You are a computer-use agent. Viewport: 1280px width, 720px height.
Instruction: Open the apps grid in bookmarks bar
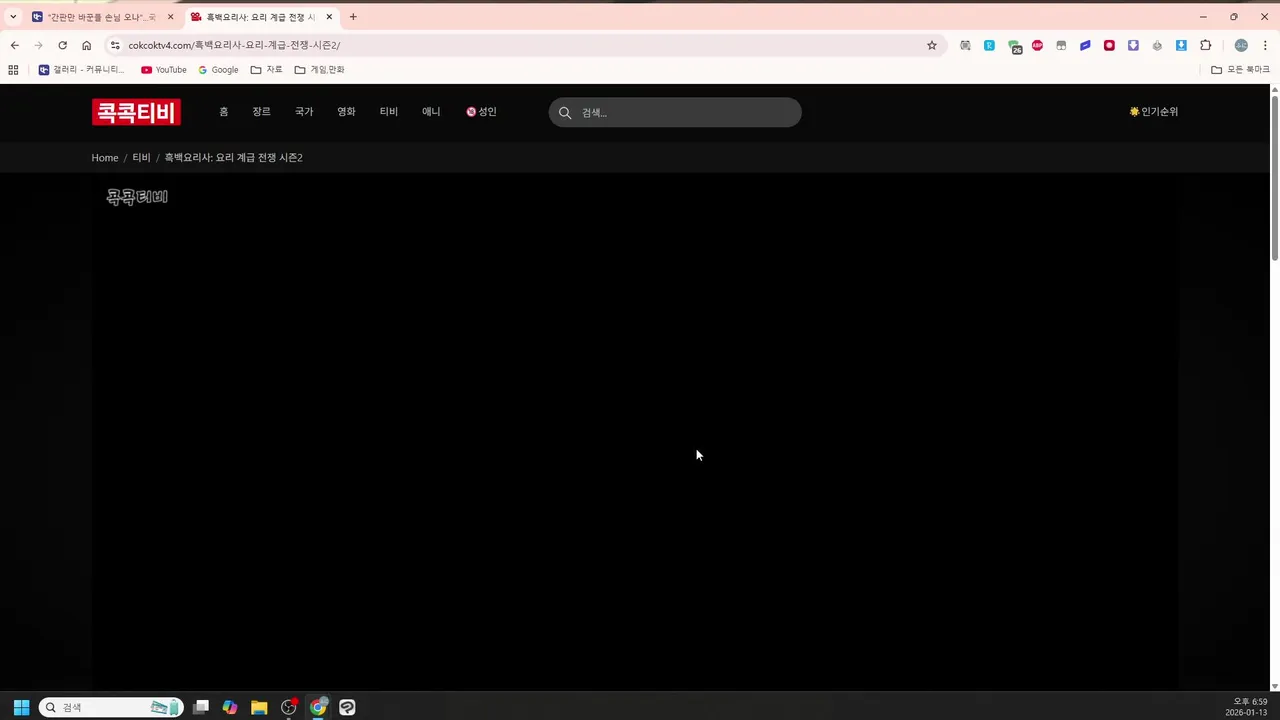tap(13, 70)
